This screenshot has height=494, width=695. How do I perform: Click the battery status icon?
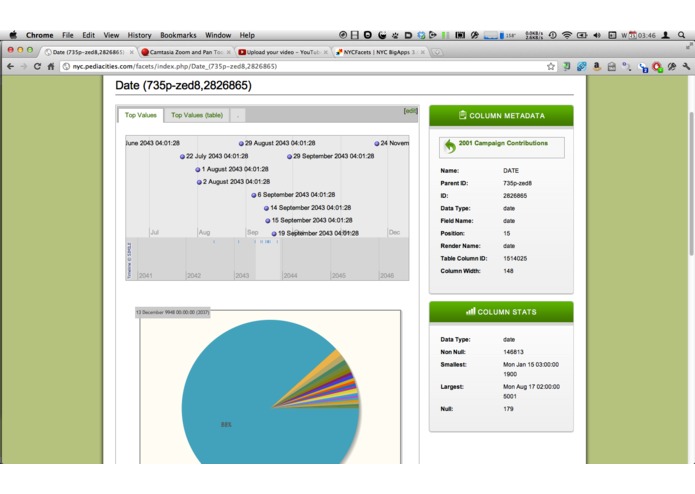582,35
